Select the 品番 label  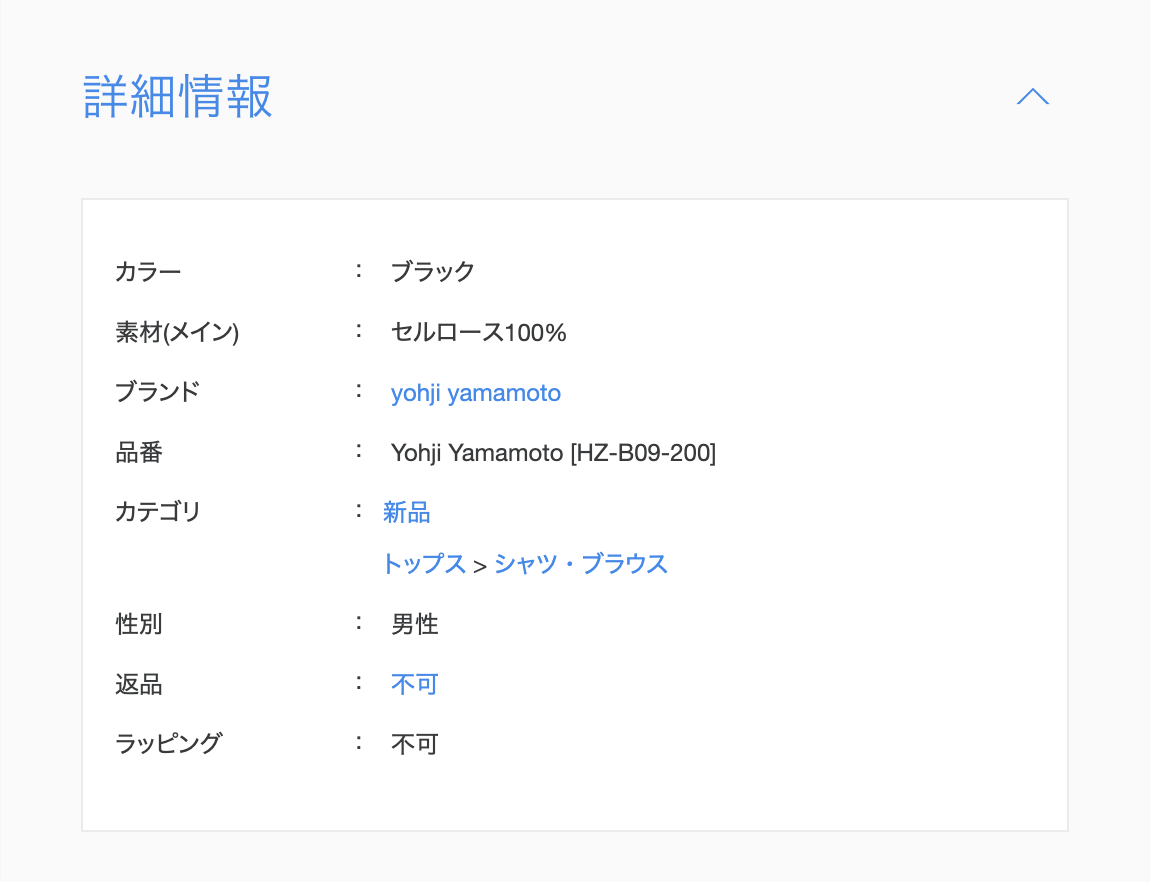(x=139, y=452)
